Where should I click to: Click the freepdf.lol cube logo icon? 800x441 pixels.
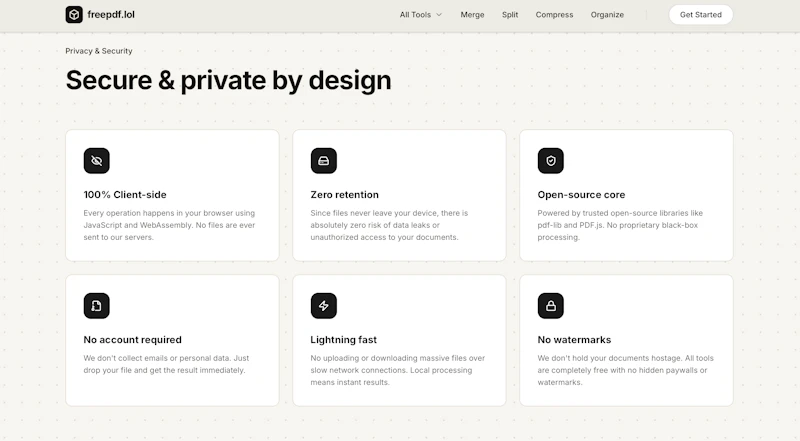[74, 15]
